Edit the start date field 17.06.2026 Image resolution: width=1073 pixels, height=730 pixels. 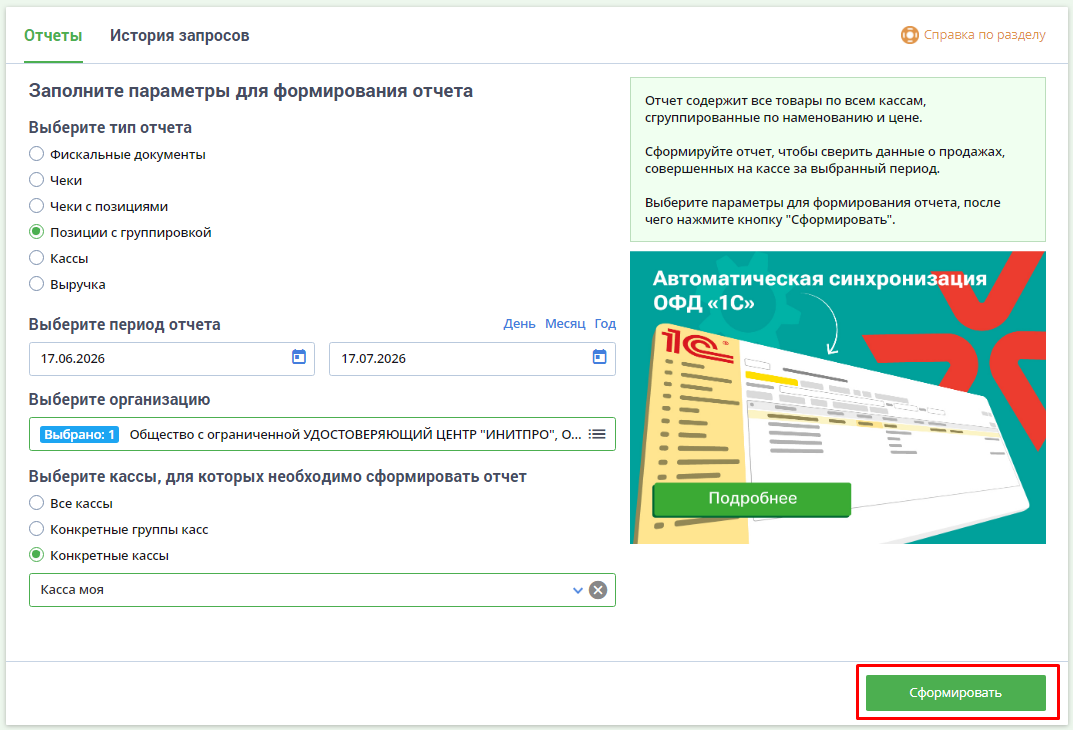click(172, 359)
